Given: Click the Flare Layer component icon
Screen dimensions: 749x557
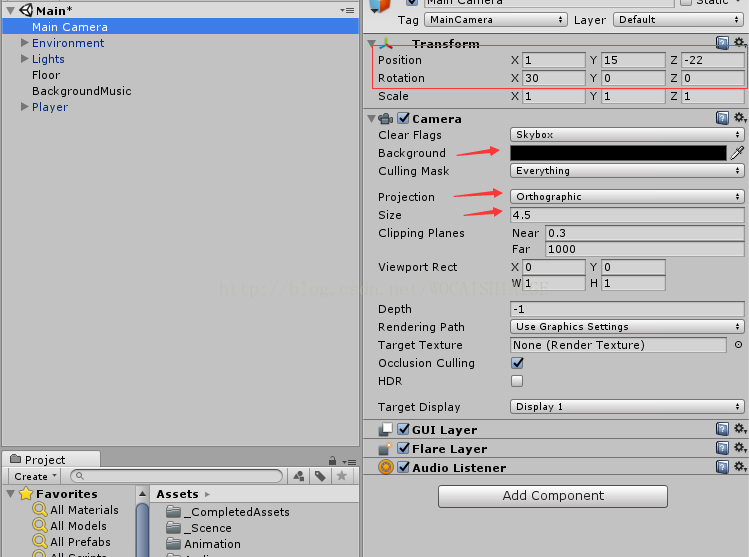Looking at the screenshot, I should click(x=385, y=449).
